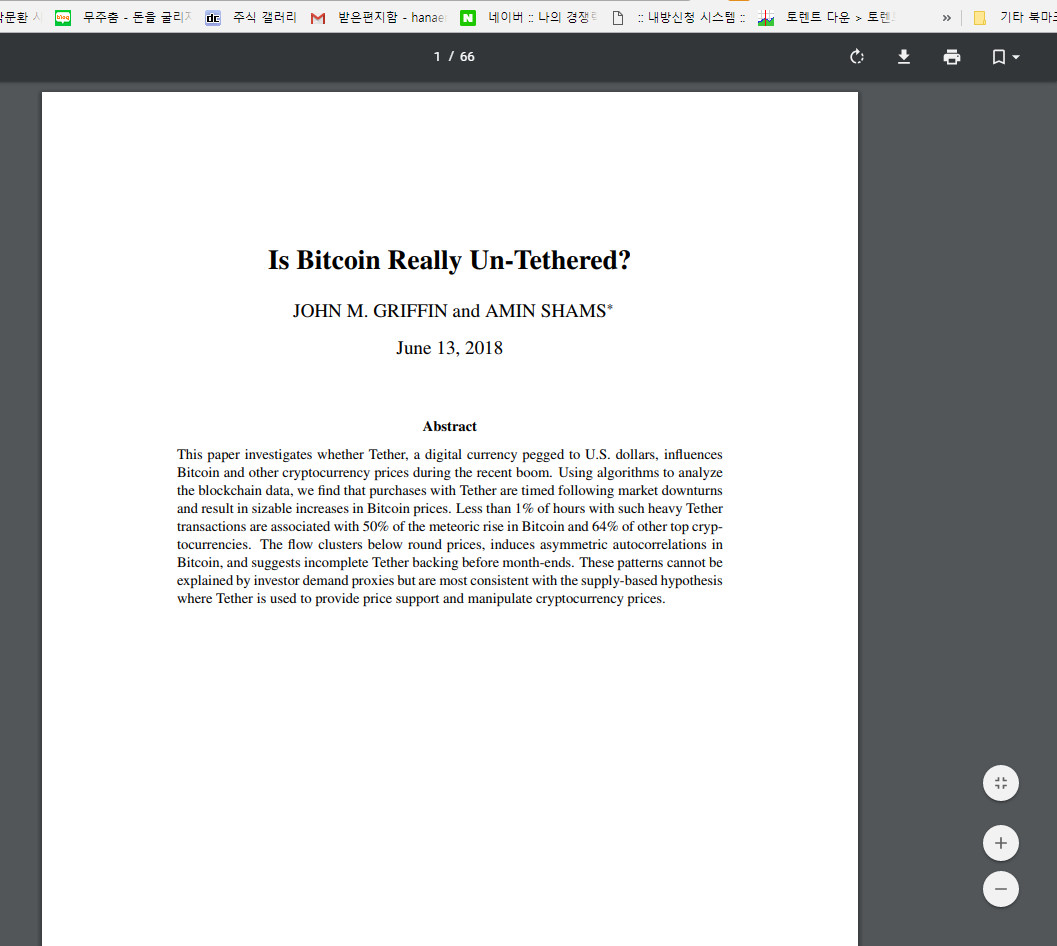Zoom in with the plus button
Viewport: 1057px width, 946px height.
coord(1000,843)
